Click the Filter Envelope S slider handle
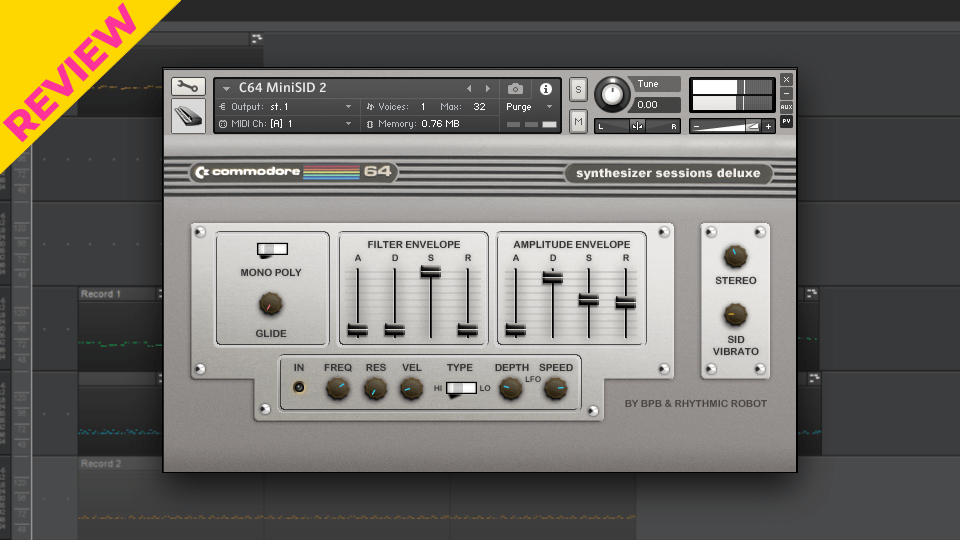 tap(430, 272)
